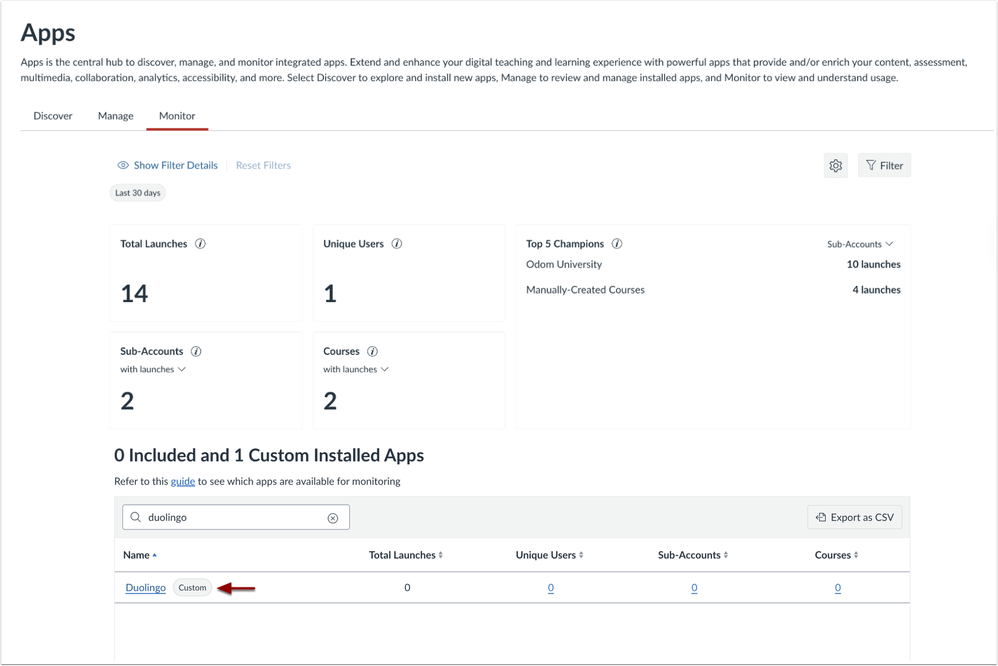Expand 'with launches' dropdown under Courses
Image resolution: width=998 pixels, height=666 pixels.
[356, 370]
